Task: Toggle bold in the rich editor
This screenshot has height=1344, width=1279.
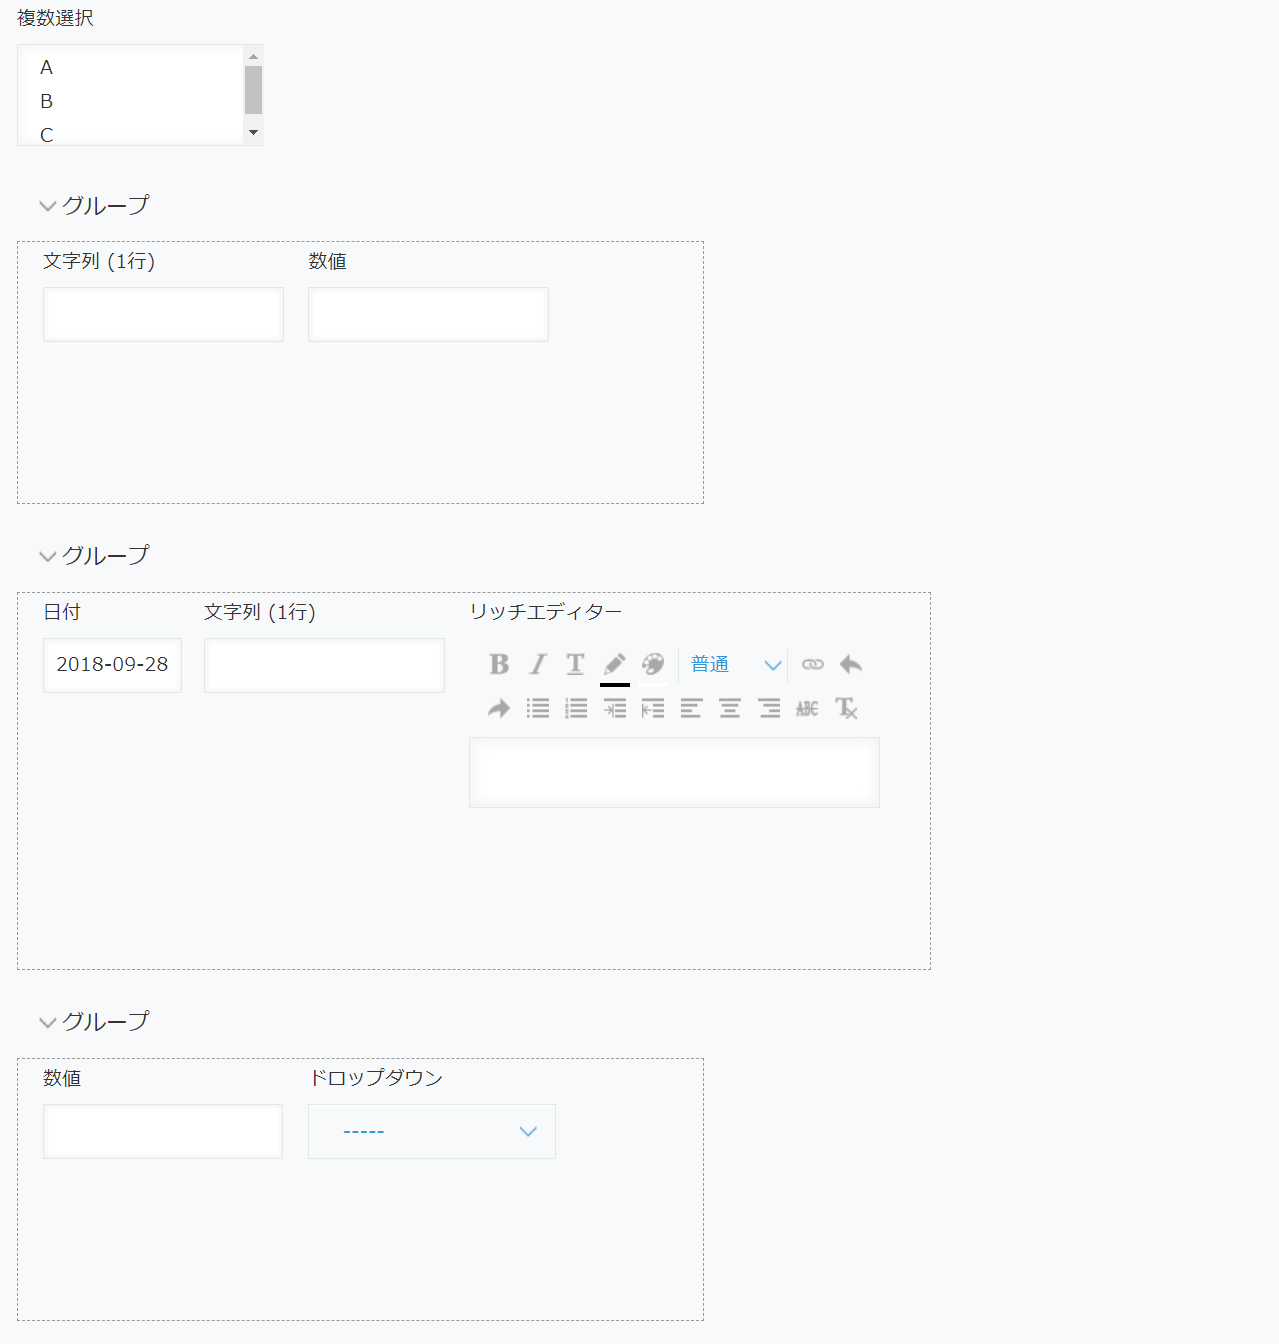Action: (x=499, y=664)
